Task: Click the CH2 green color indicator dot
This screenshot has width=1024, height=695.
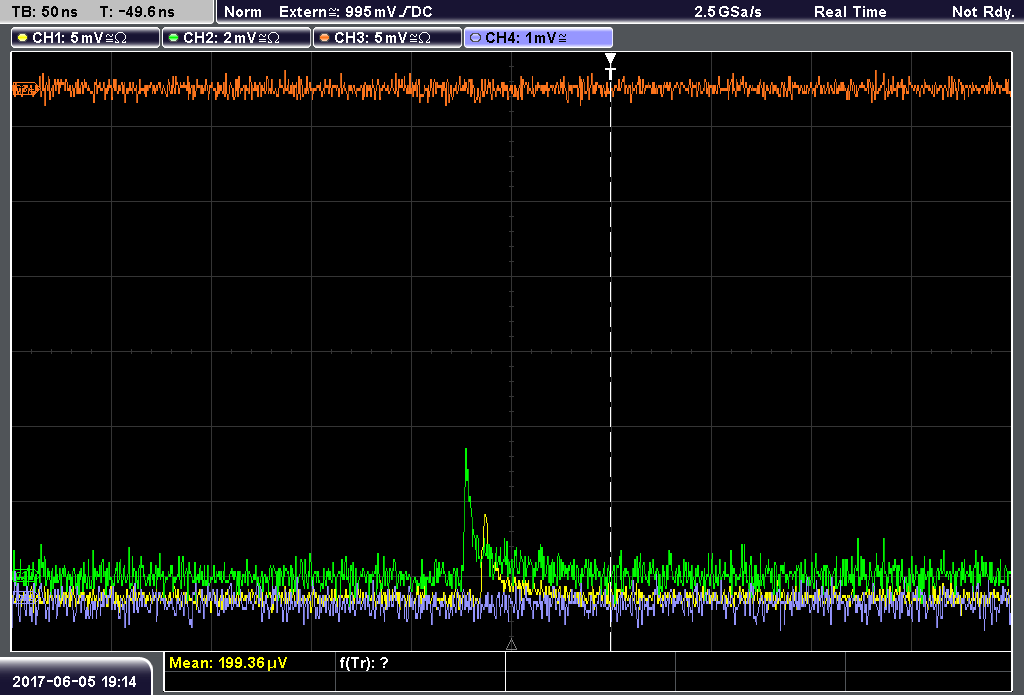Action: click(174, 38)
